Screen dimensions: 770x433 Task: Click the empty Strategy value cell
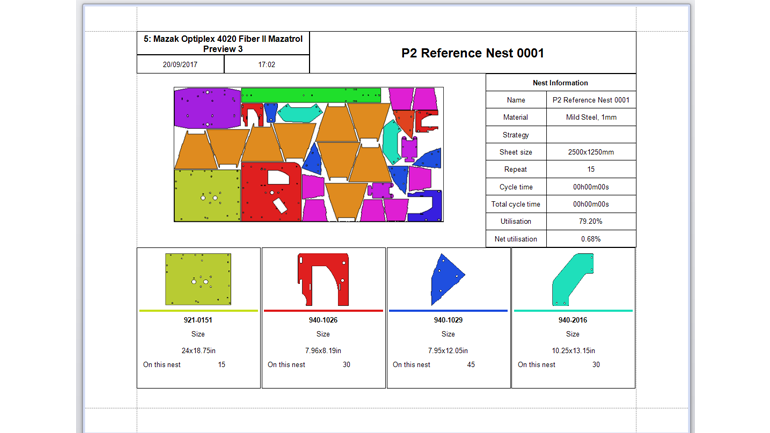590,135
